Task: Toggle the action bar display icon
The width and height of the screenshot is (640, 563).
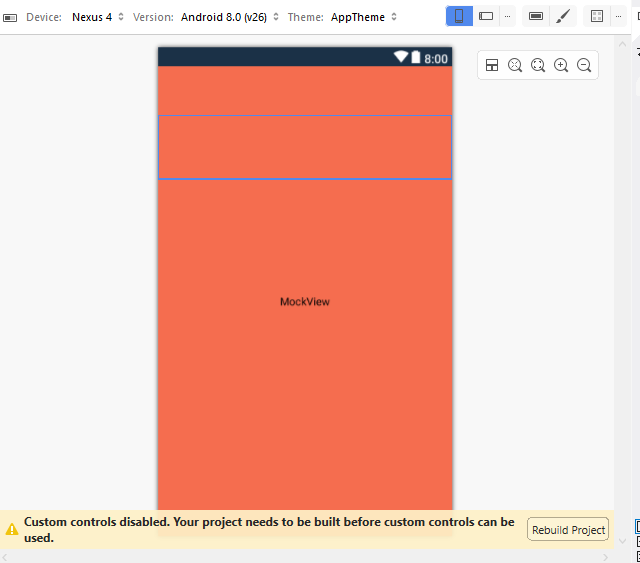Action: [x=536, y=17]
